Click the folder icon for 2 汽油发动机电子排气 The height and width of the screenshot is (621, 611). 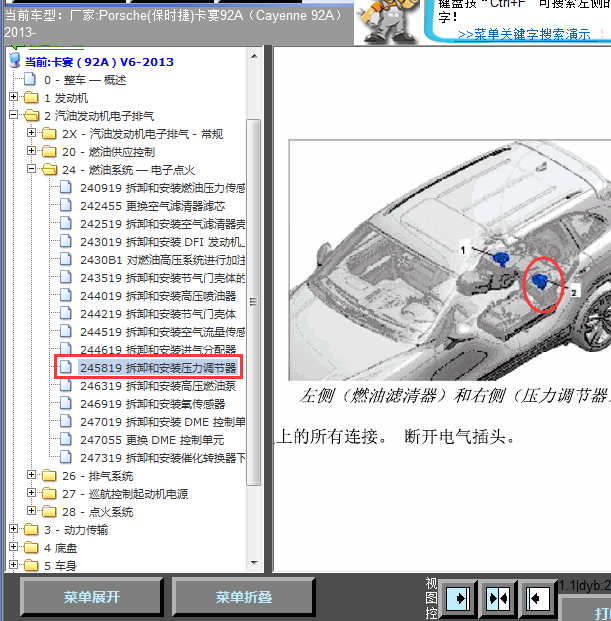[31, 116]
